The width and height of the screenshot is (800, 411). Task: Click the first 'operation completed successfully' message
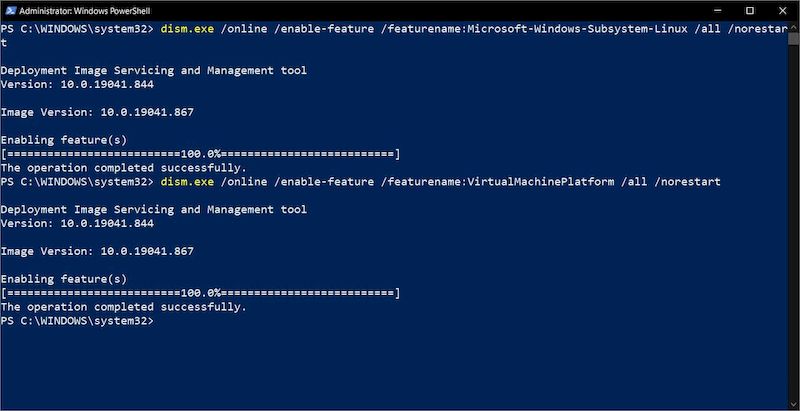point(123,168)
